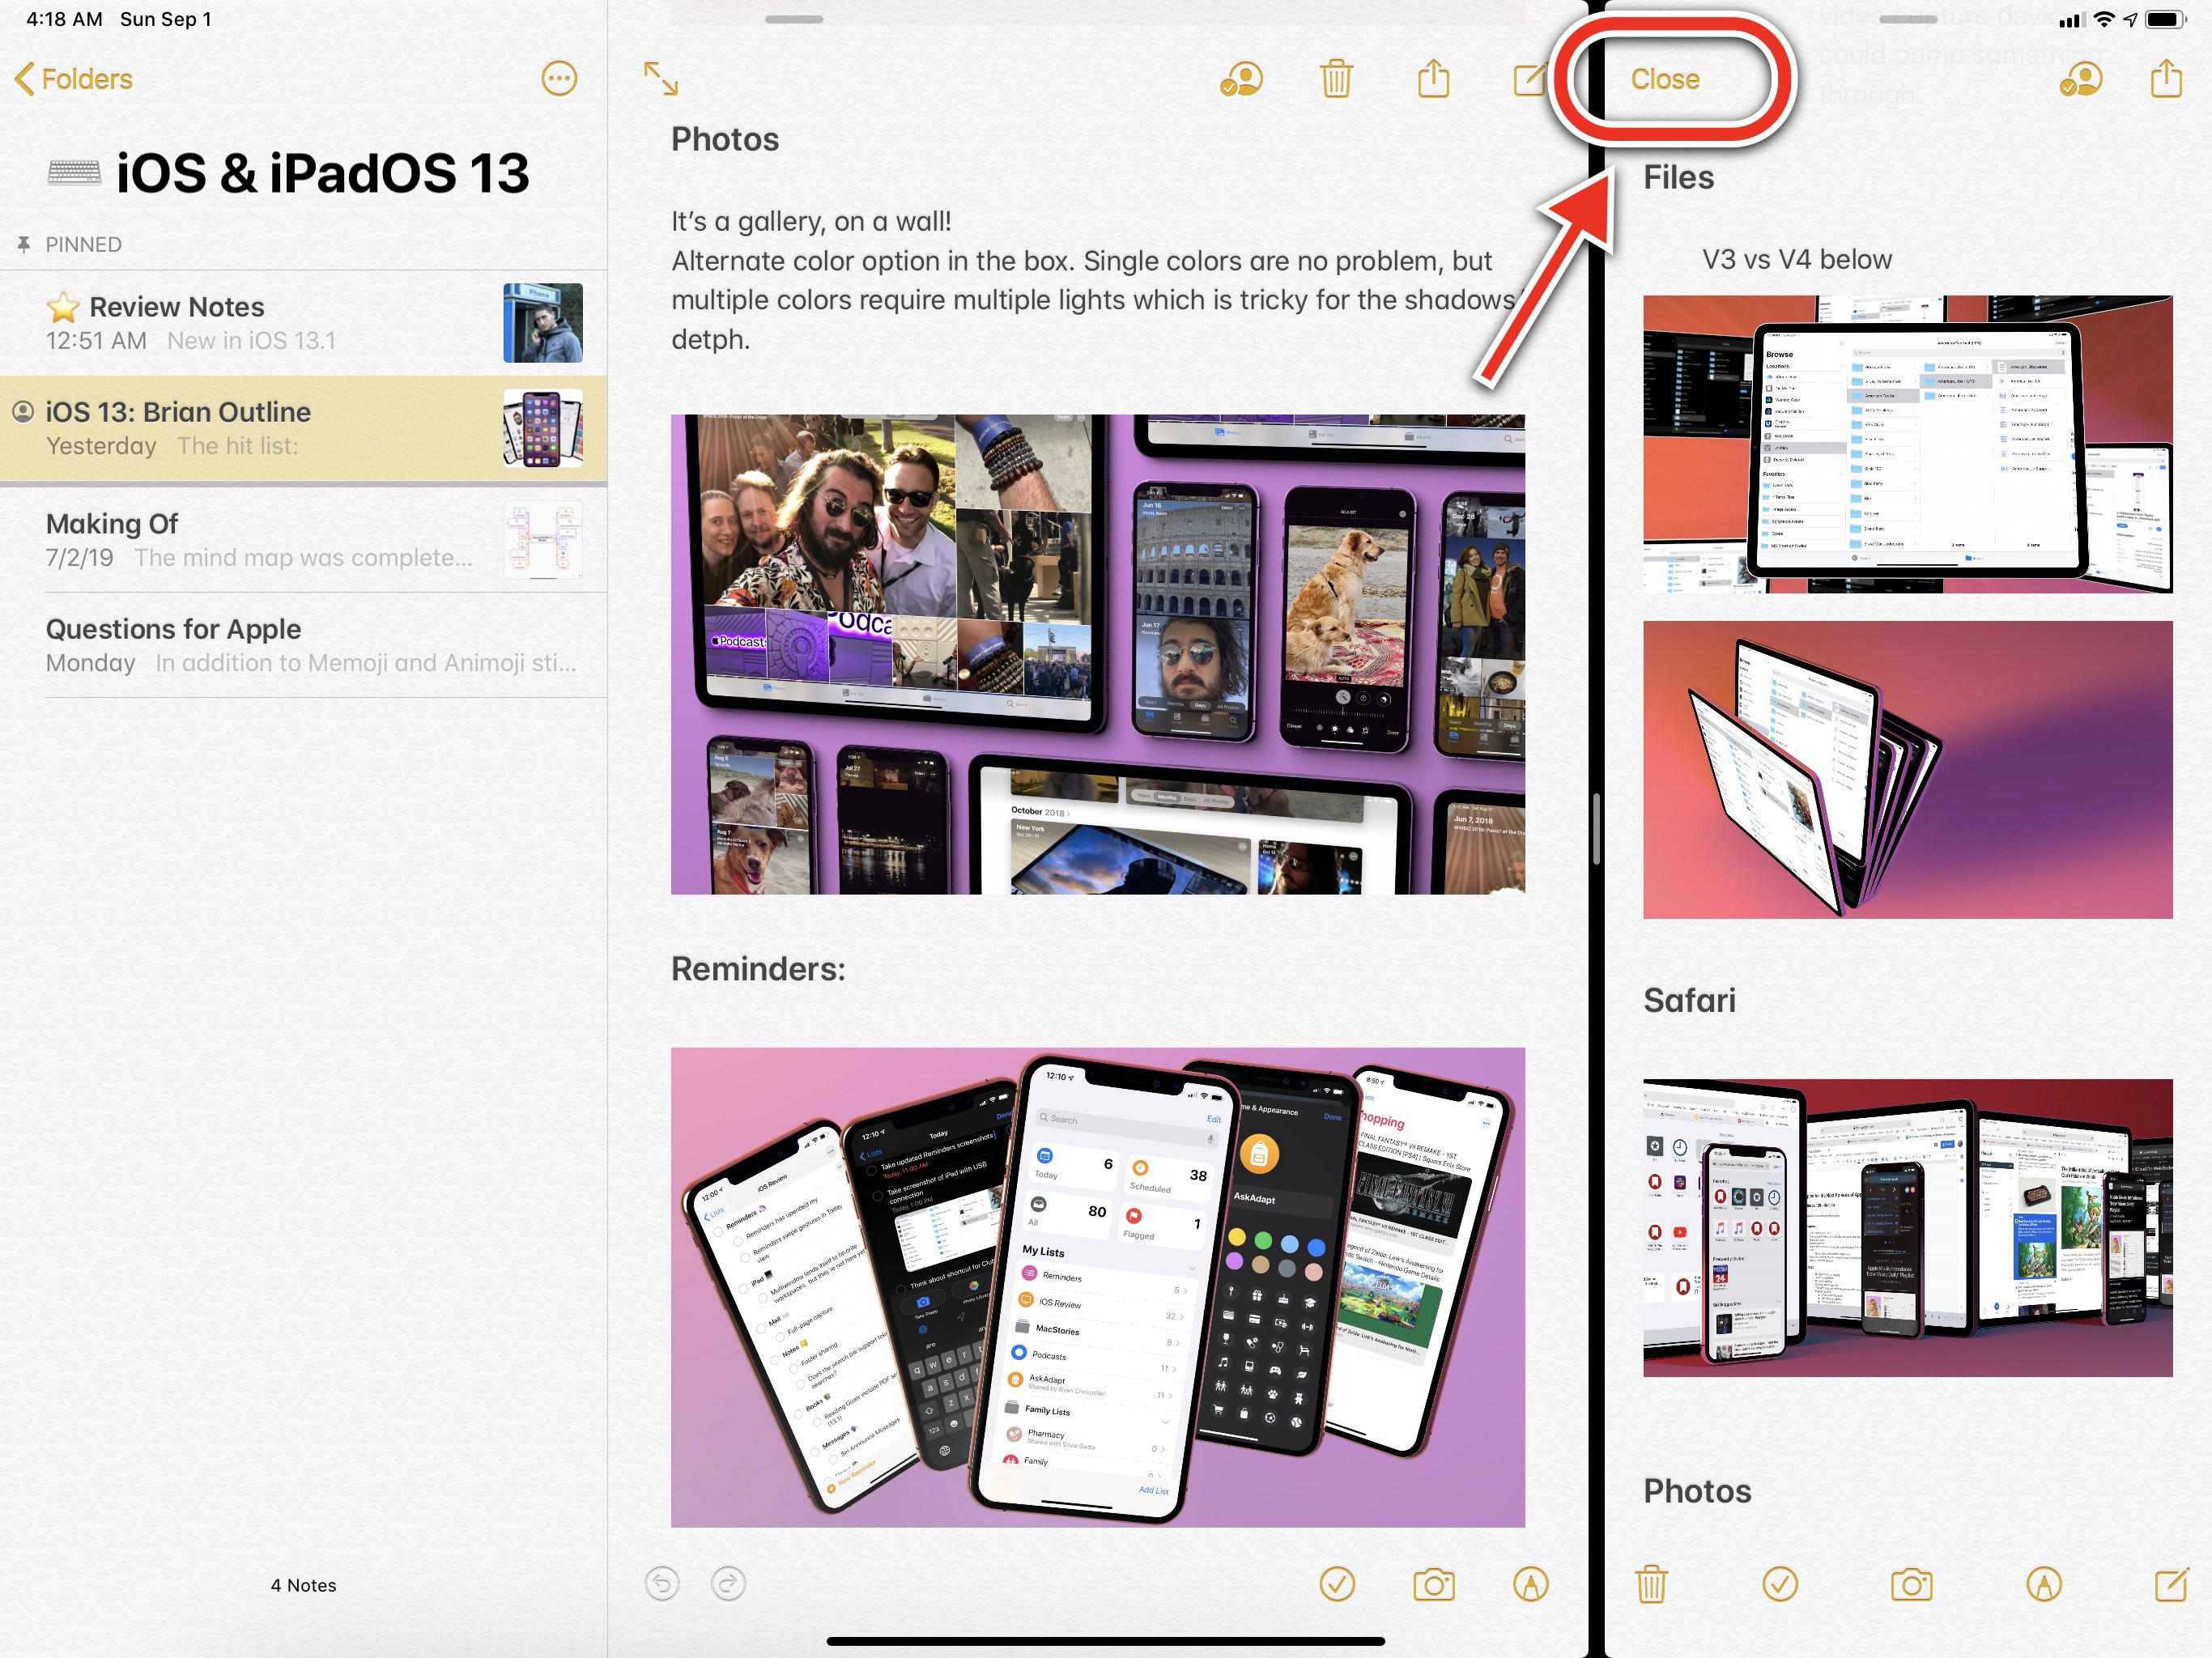Go back to Folders list

click(x=74, y=79)
